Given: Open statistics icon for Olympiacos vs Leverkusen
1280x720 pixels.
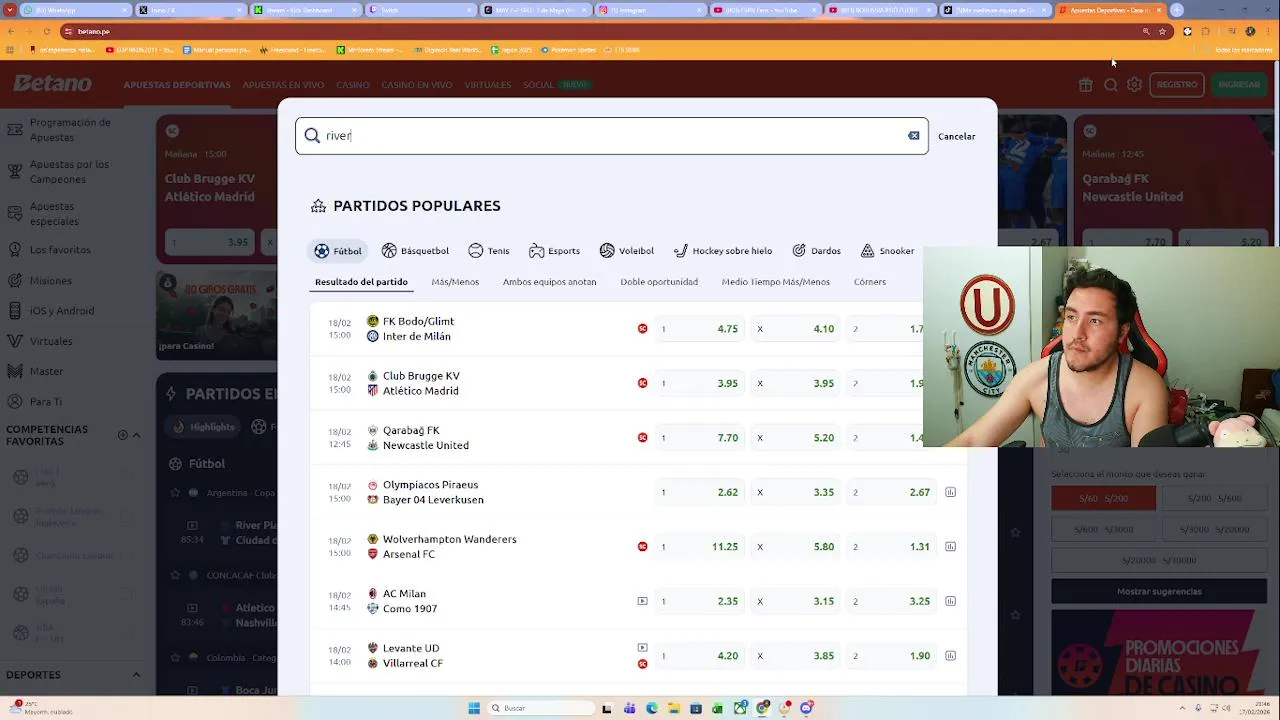Looking at the screenshot, I should pos(950,492).
